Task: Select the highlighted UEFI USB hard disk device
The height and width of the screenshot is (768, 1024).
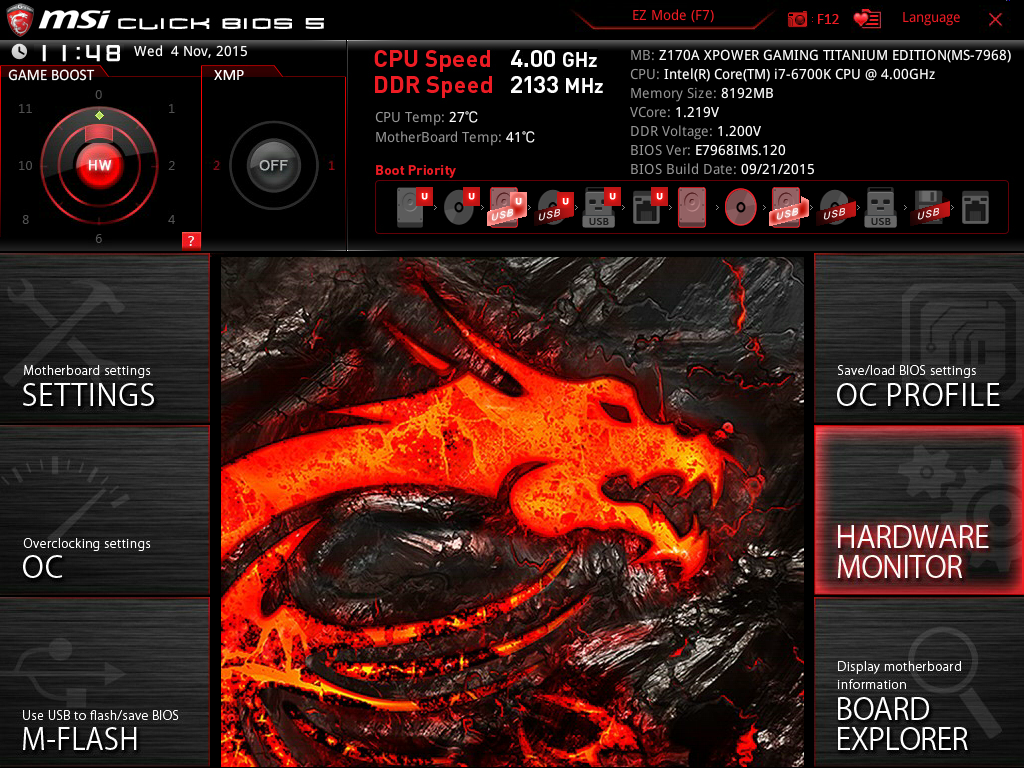Action: 507,207
